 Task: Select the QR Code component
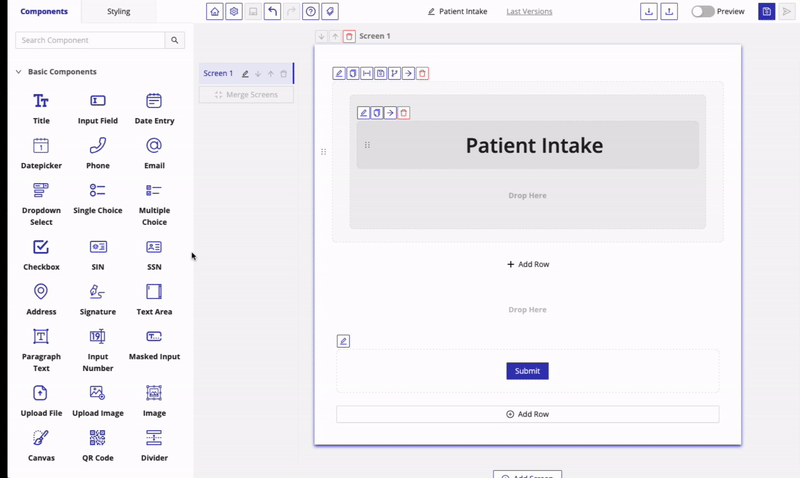97,444
